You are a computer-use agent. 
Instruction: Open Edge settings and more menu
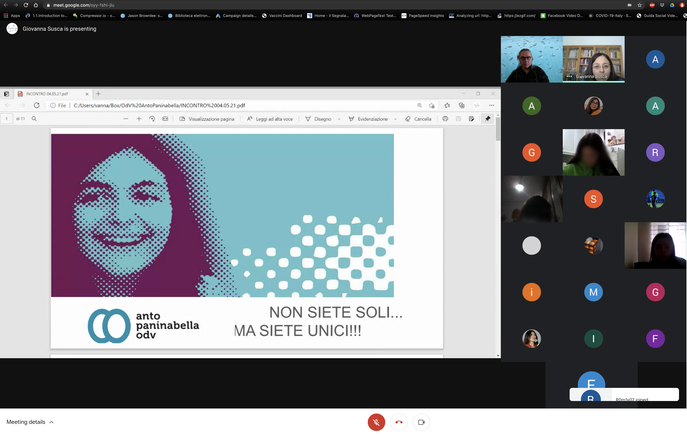(x=492, y=105)
